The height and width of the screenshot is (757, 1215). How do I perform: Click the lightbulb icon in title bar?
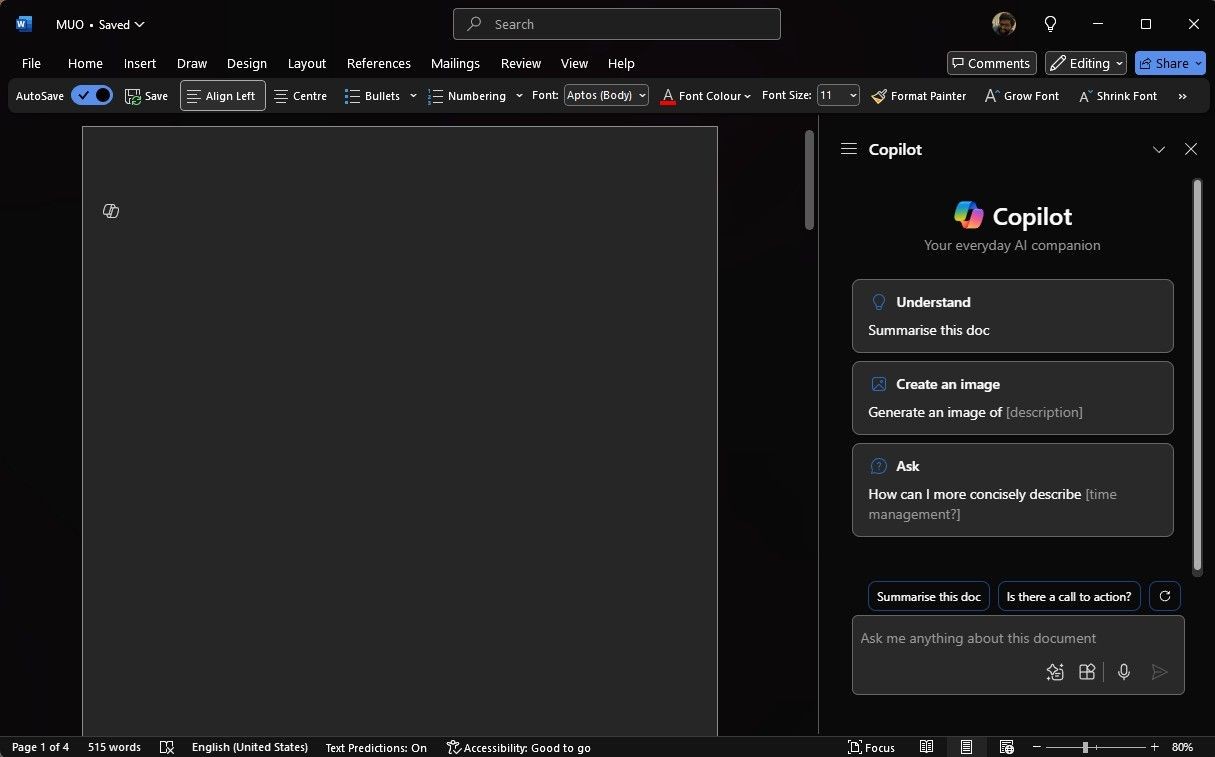pos(1050,24)
